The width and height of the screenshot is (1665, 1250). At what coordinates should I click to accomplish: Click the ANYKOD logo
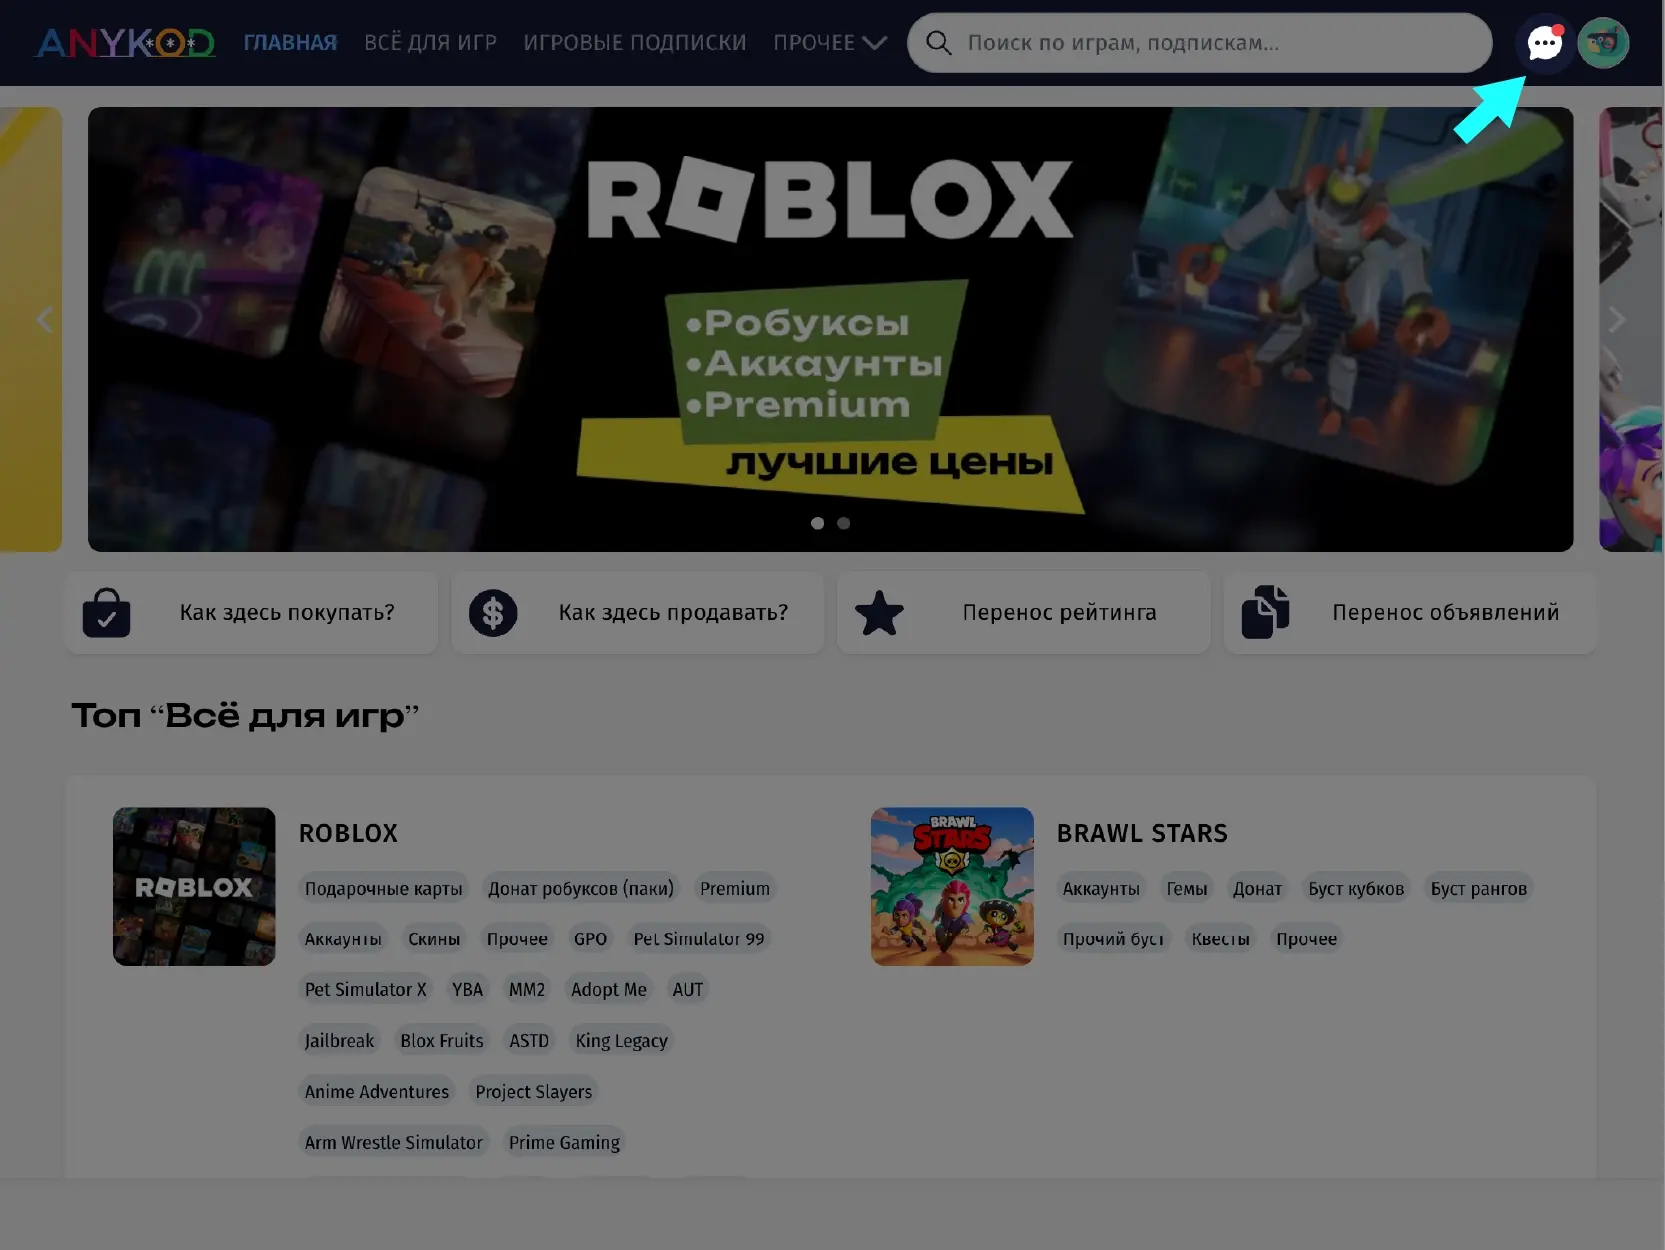point(125,43)
